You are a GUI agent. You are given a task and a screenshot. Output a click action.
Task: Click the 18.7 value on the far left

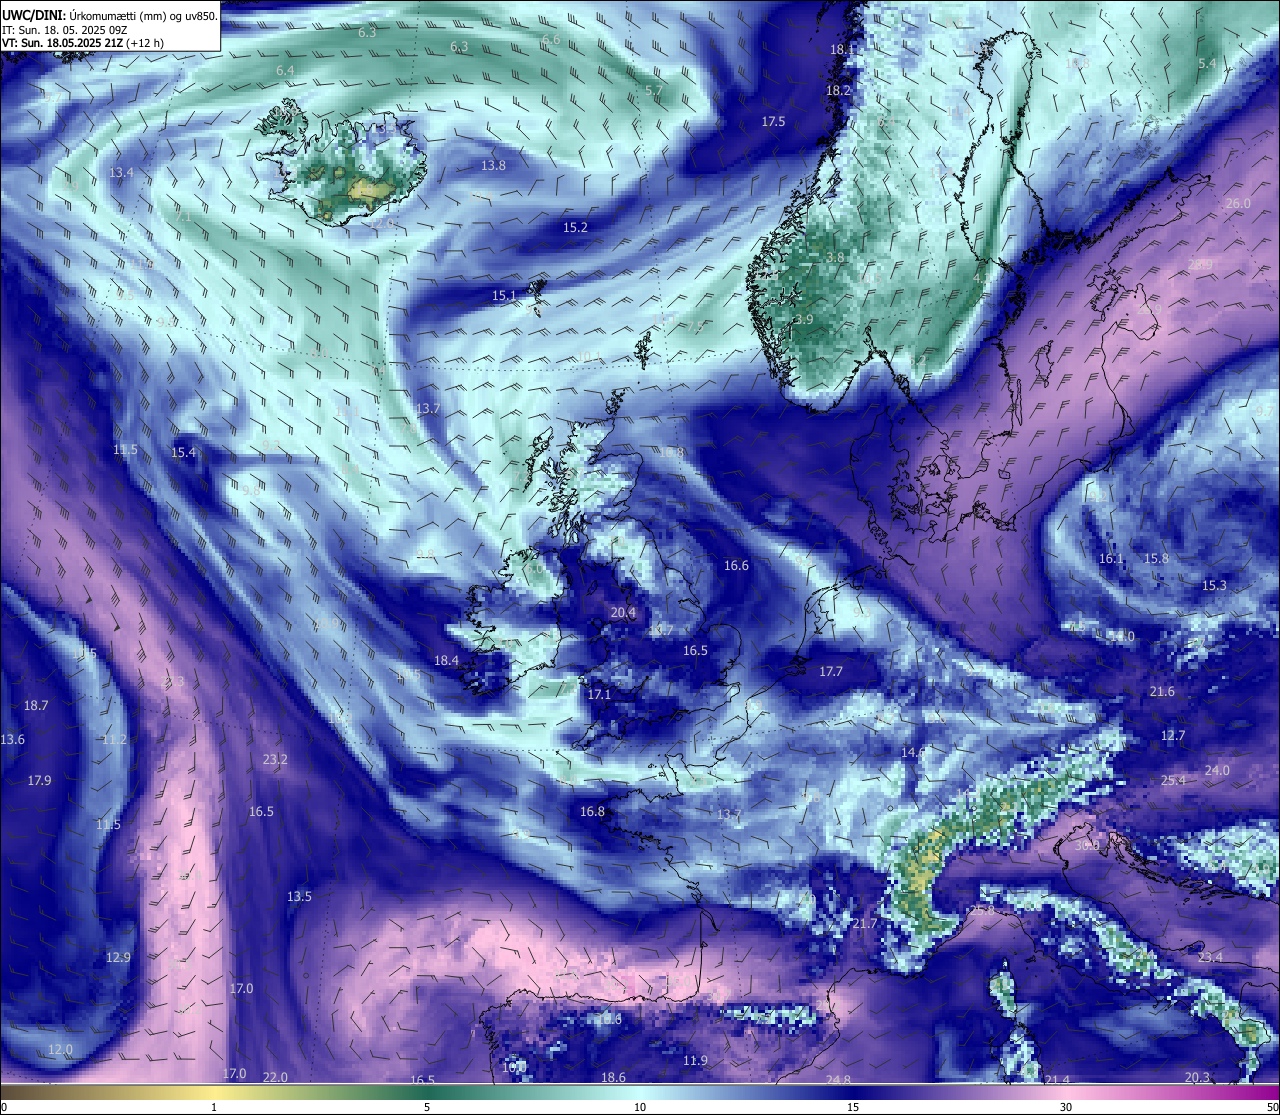[x=36, y=706]
